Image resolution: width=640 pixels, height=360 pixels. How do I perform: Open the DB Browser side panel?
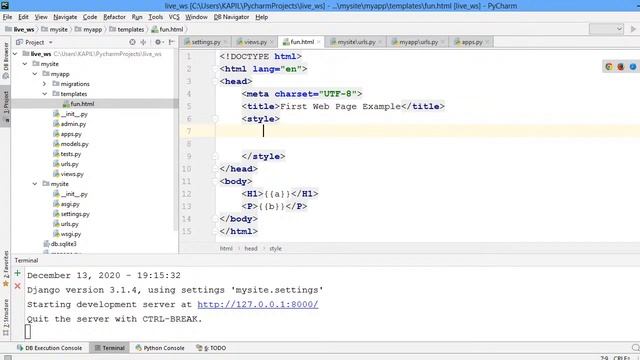[x=5, y=60]
